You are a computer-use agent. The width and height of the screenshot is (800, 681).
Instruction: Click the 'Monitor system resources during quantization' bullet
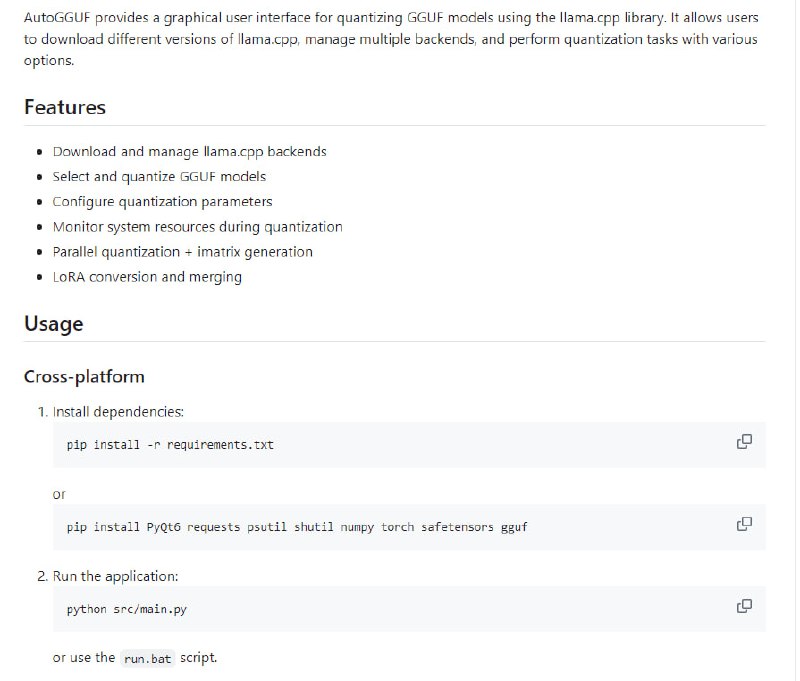197,227
